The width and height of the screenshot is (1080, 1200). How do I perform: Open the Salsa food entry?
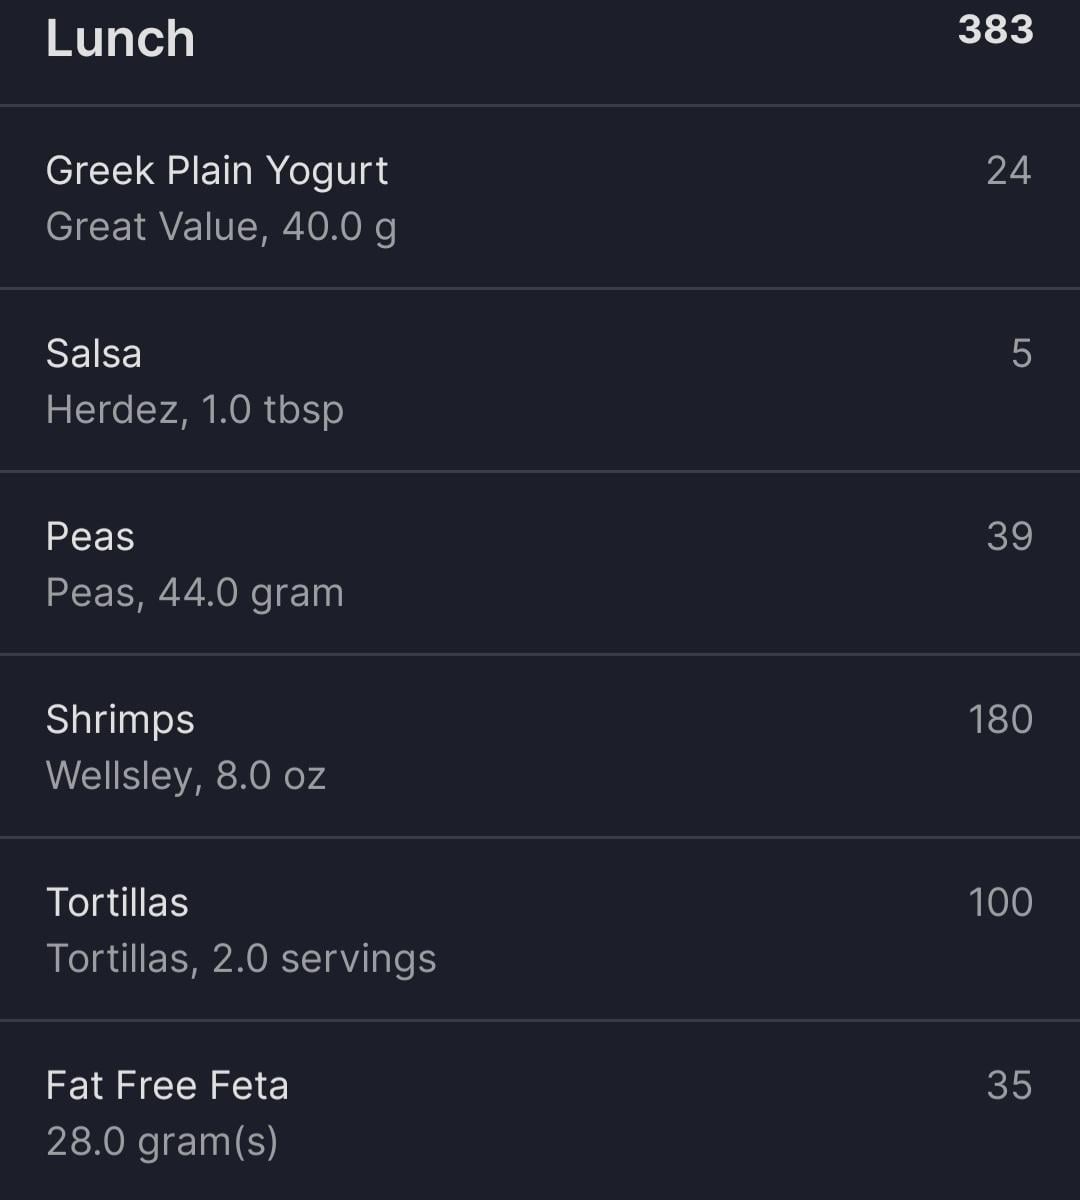[x=540, y=380]
